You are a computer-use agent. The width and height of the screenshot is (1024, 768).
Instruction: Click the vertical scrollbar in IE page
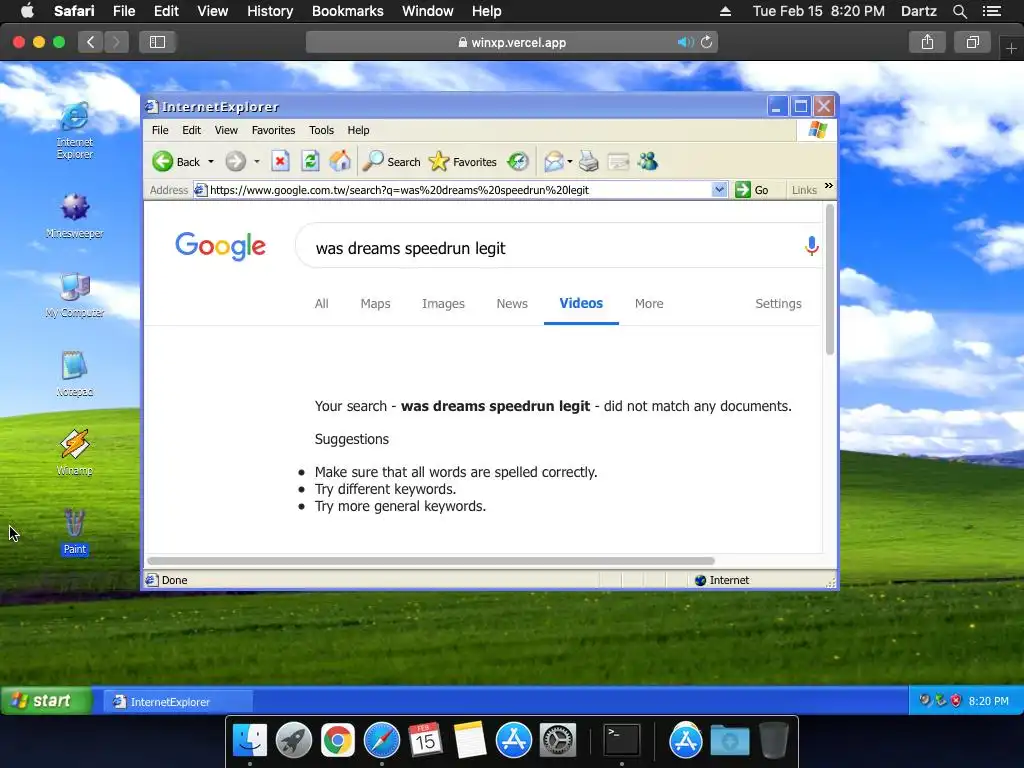pyautogui.click(x=830, y=280)
